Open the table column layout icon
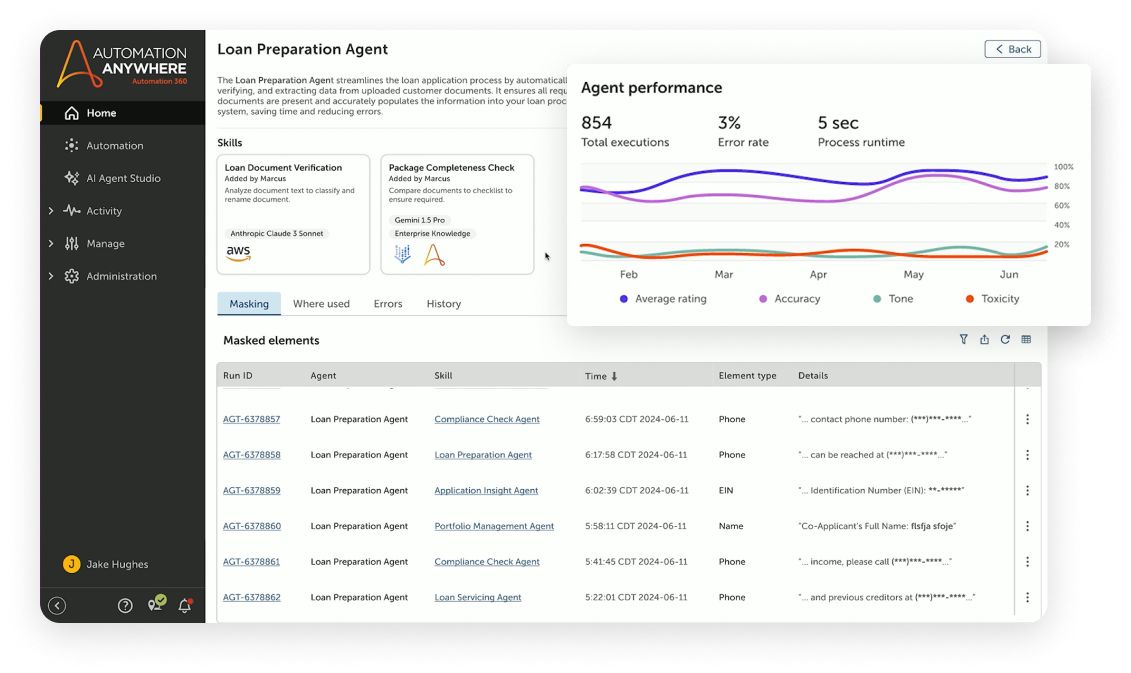 coord(1026,340)
